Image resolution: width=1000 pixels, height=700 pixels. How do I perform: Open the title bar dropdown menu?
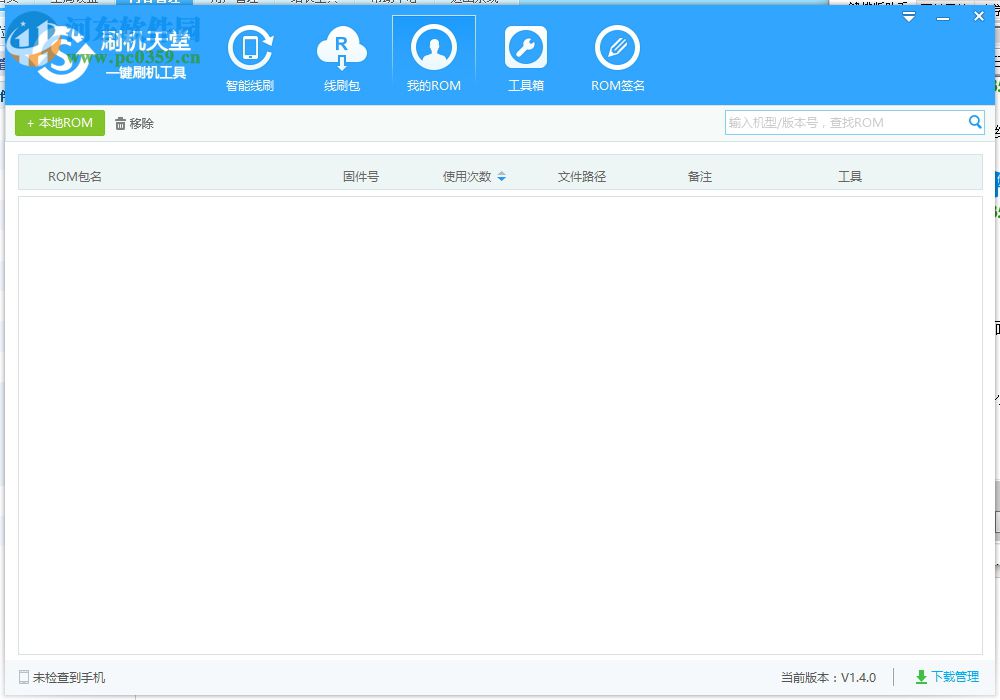pos(909,17)
